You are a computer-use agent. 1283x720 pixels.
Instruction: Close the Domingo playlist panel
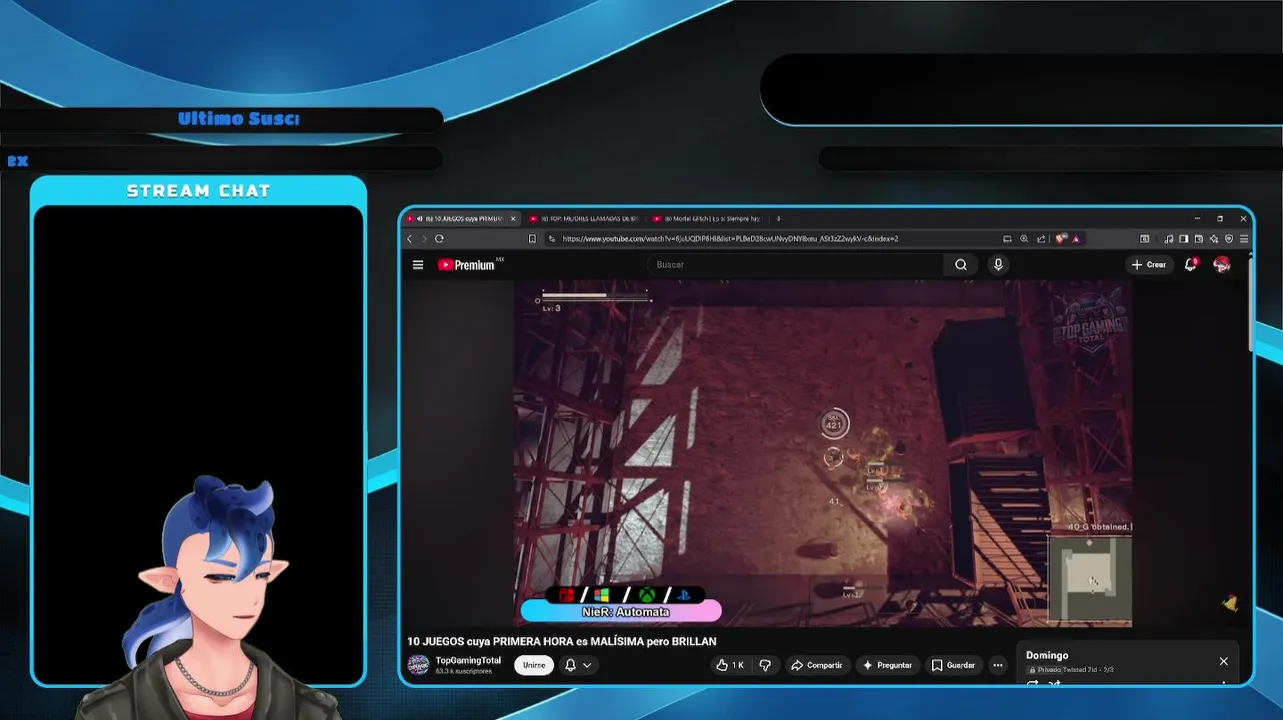1223,661
